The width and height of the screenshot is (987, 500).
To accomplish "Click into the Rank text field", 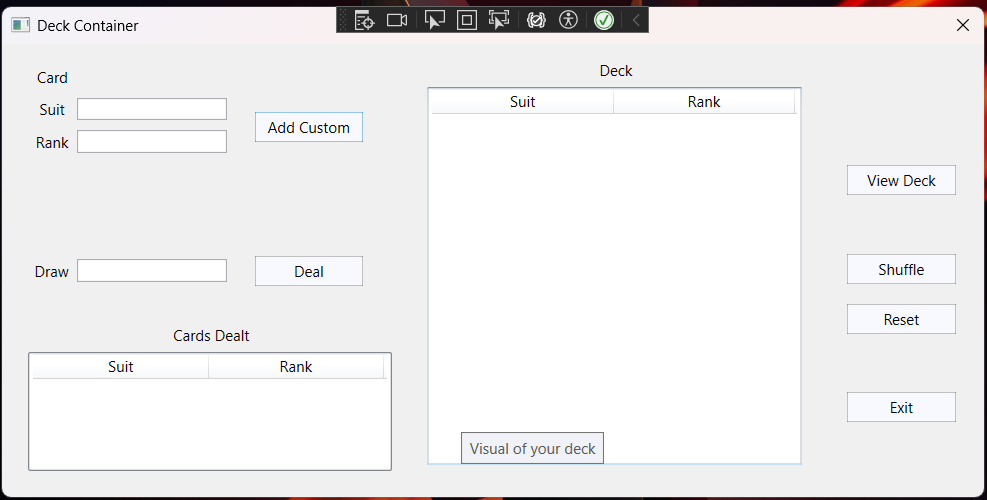I will coord(152,142).
